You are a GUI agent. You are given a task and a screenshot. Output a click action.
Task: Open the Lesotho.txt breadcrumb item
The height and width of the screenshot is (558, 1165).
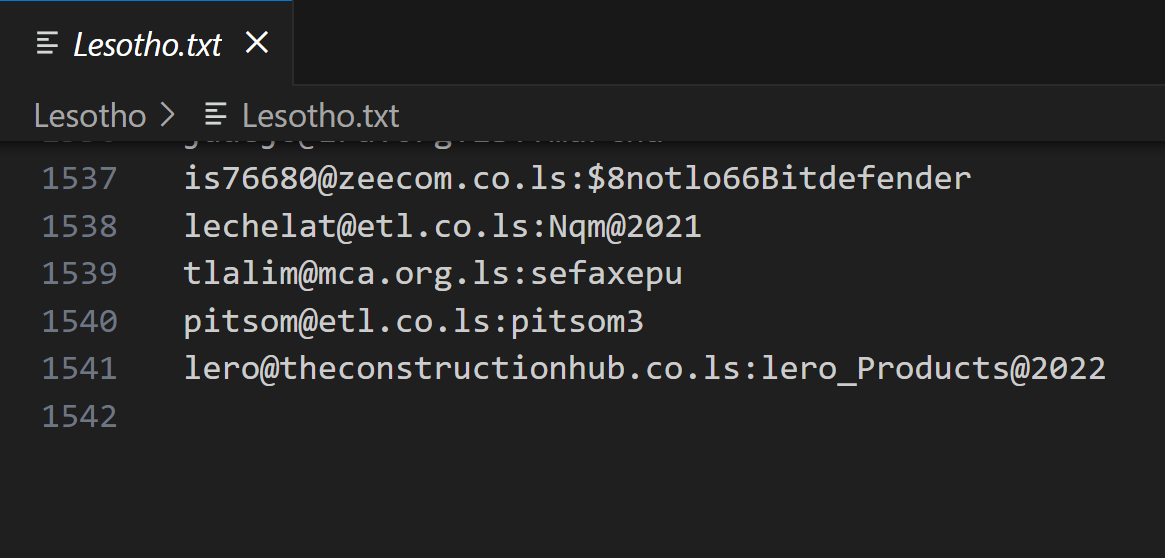pos(320,115)
